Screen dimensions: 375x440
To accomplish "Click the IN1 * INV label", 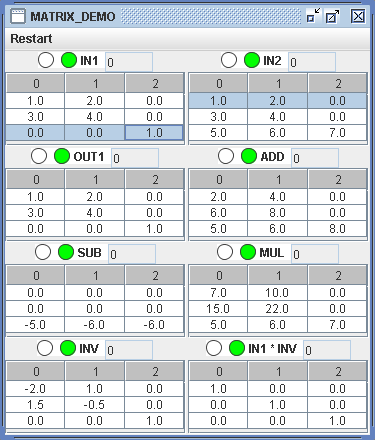I will [272, 349].
